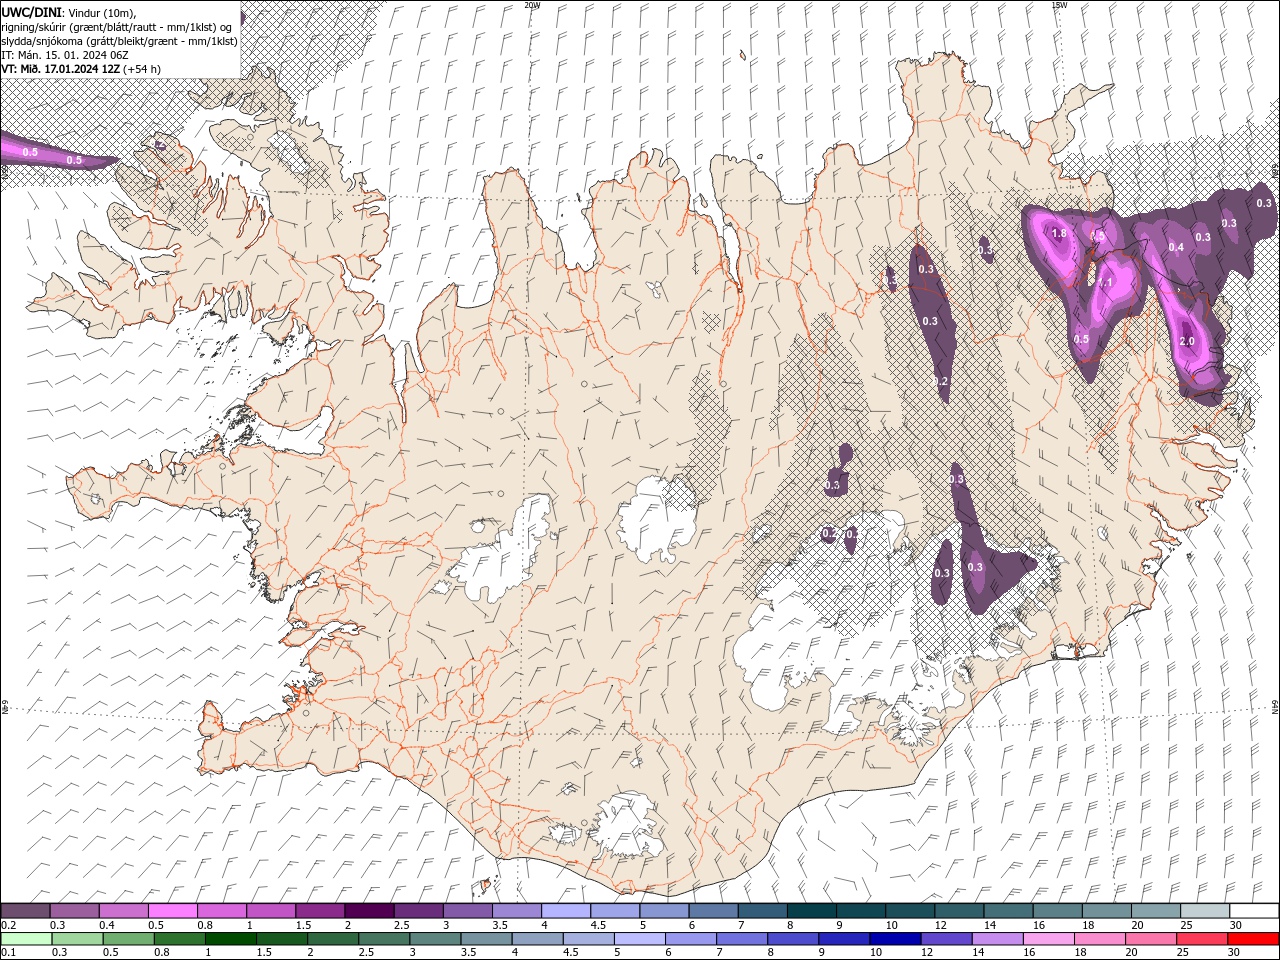Pick the navy blue 10 swatch, lower scale
Viewport: 1280px width, 960px height.
[x=895, y=939]
